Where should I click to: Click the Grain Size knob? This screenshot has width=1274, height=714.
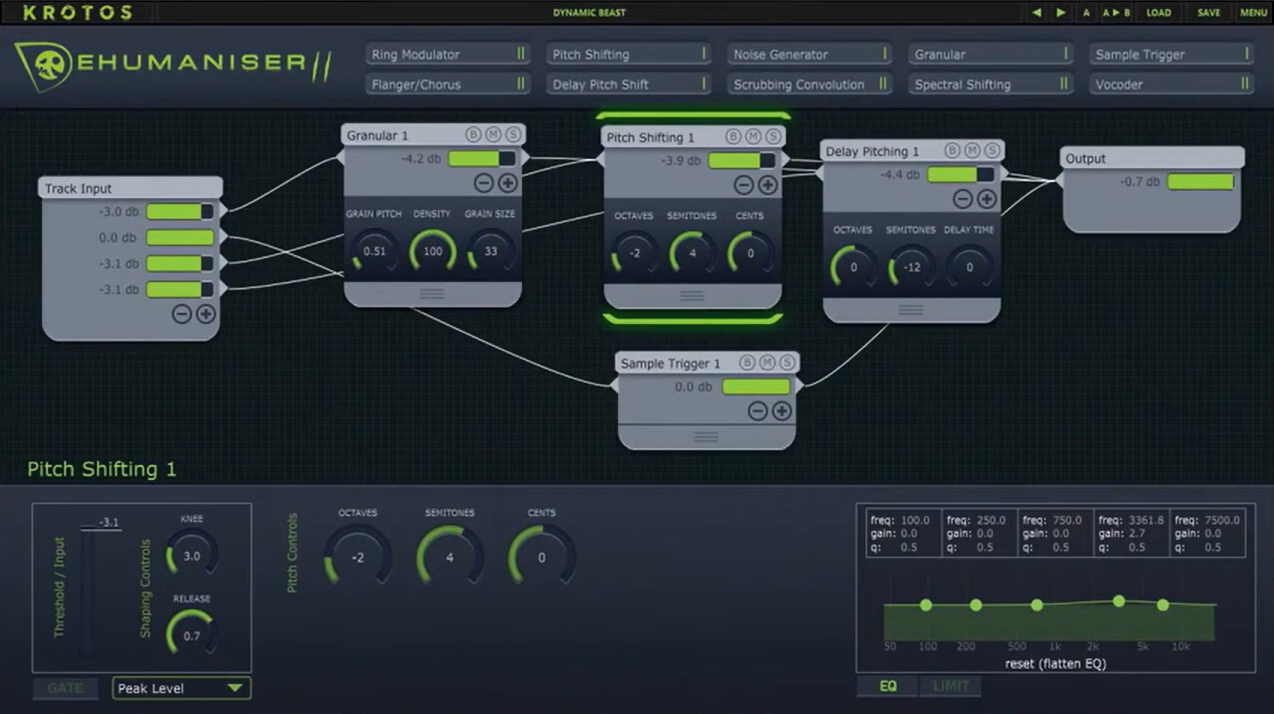(491, 251)
